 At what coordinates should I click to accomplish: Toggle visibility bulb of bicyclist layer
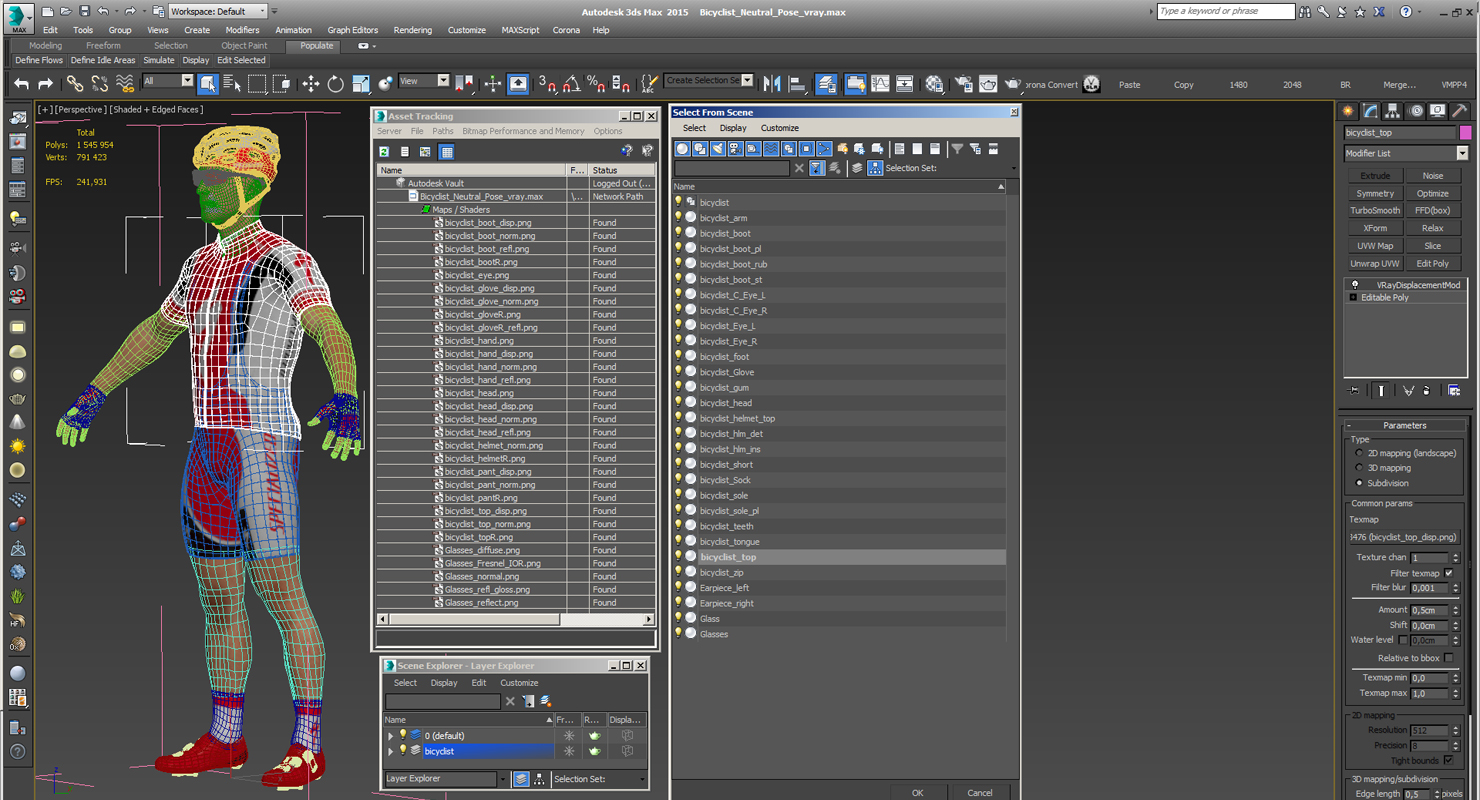403,751
